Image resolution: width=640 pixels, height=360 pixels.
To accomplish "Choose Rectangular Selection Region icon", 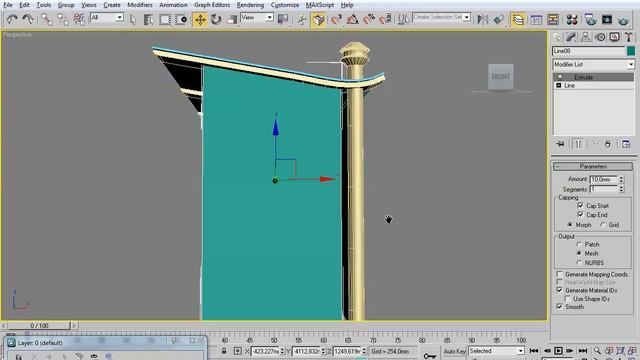I will pyautogui.click(x=164, y=19).
